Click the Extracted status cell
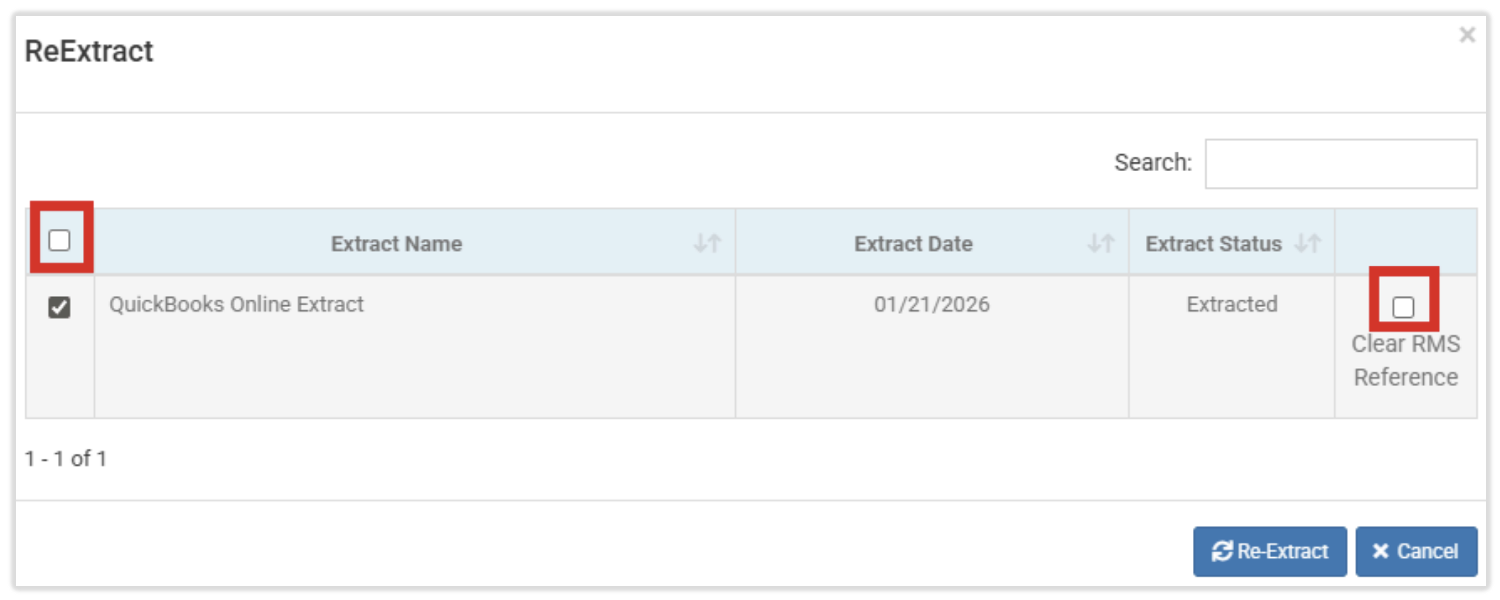The height and width of the screenshot is (600, 1500). (x=1231, y=304)
